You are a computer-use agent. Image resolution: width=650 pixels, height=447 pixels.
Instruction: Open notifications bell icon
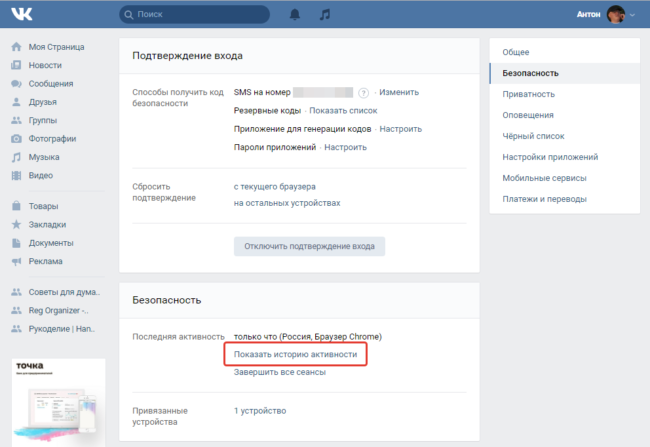point(295,15)
